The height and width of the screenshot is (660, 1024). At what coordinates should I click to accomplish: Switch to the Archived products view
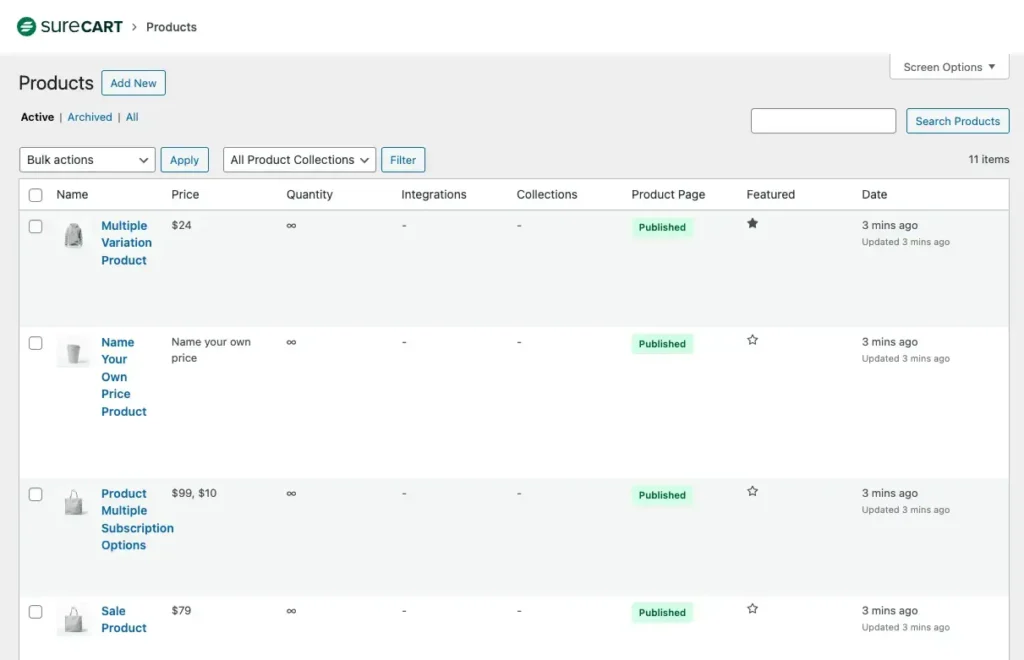coord(89,117)
